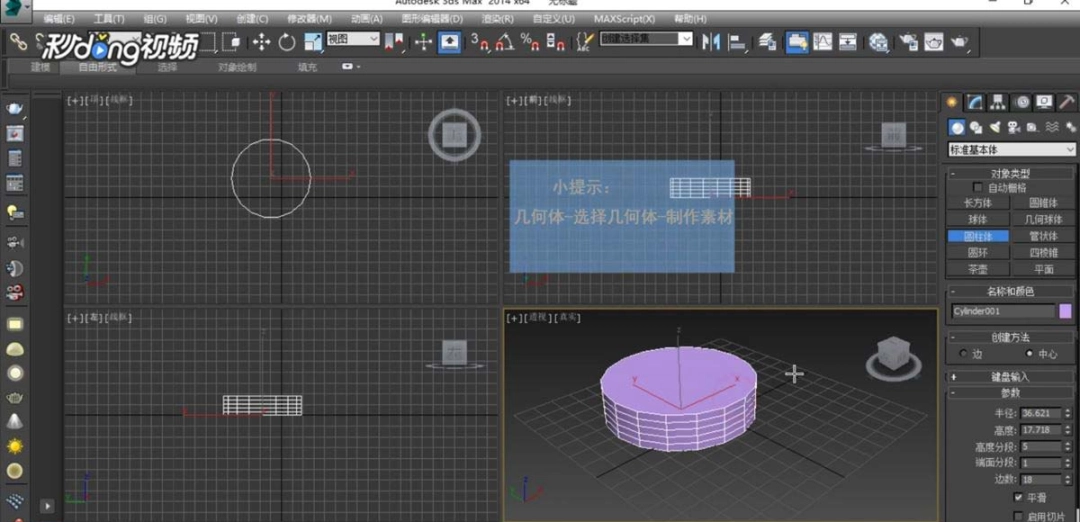Toggle angle snap icon
The height and width of the screenshot is (522, 1080).
pos(505,43)
